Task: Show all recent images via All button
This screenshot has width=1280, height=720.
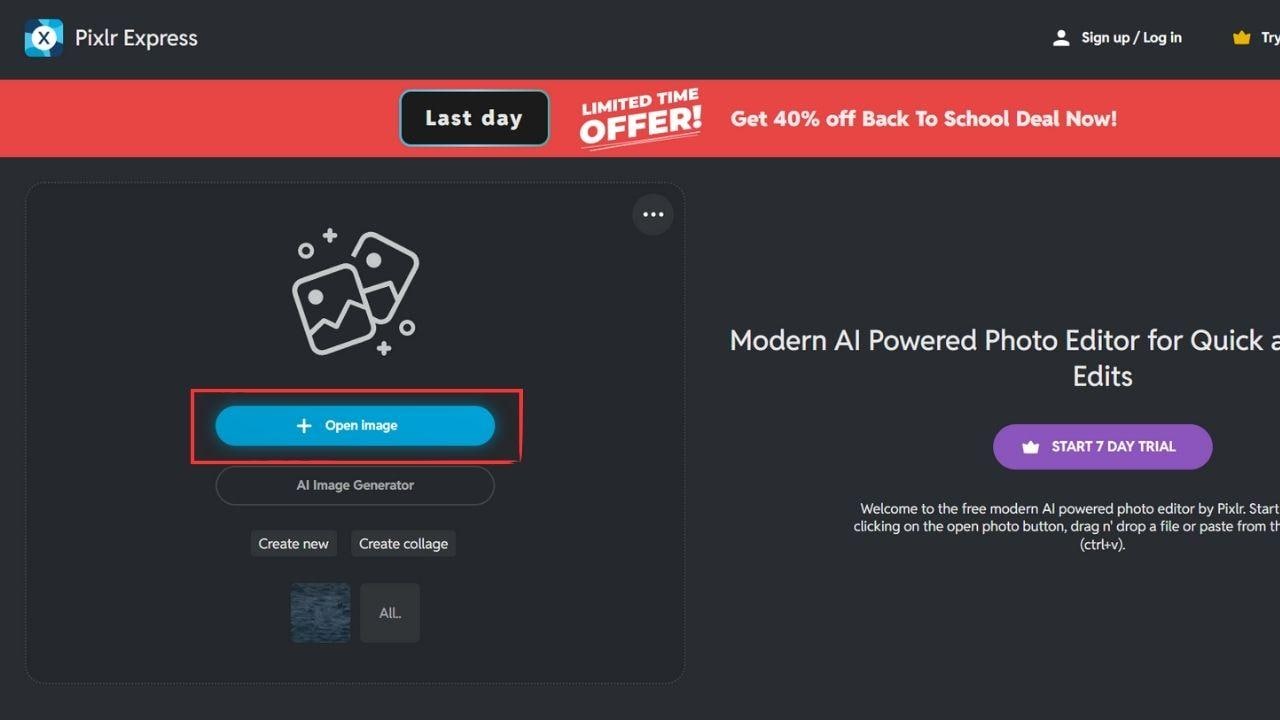Action: (390, 613)
